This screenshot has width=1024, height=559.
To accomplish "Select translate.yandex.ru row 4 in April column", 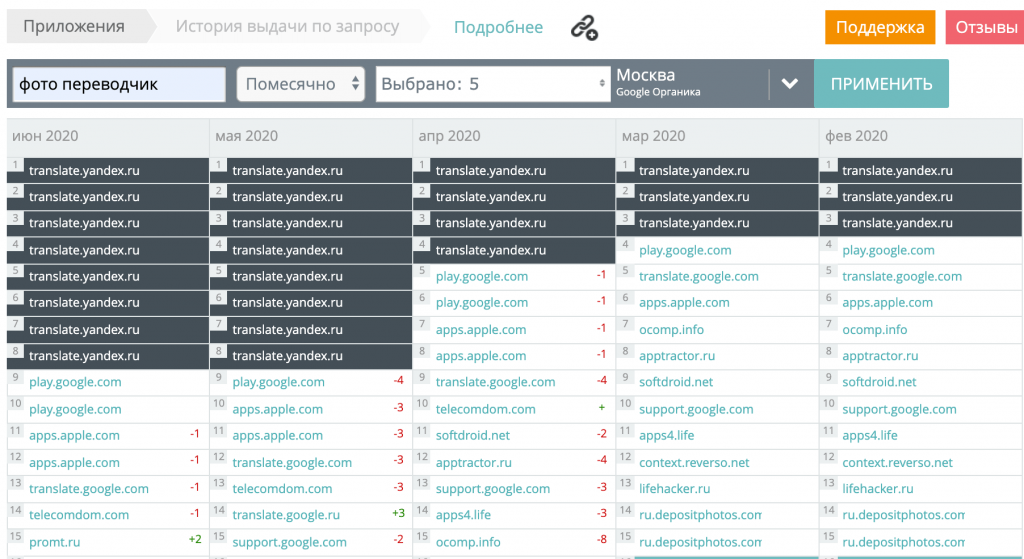I will [x=514, y=250].
